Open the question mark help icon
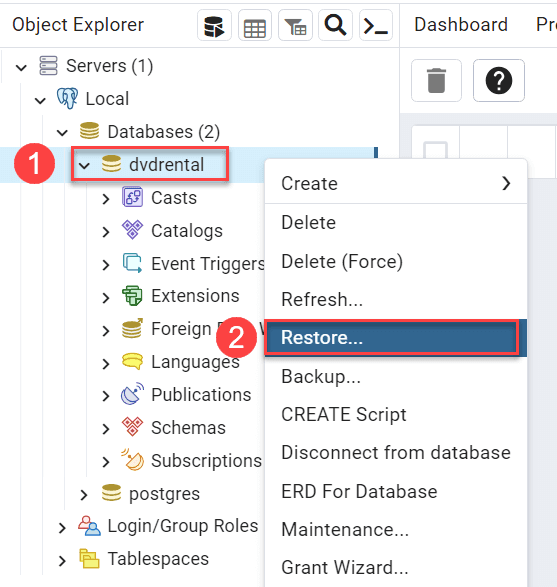The height and width of the screenshot is (587, 557). (x=499, y=80)
